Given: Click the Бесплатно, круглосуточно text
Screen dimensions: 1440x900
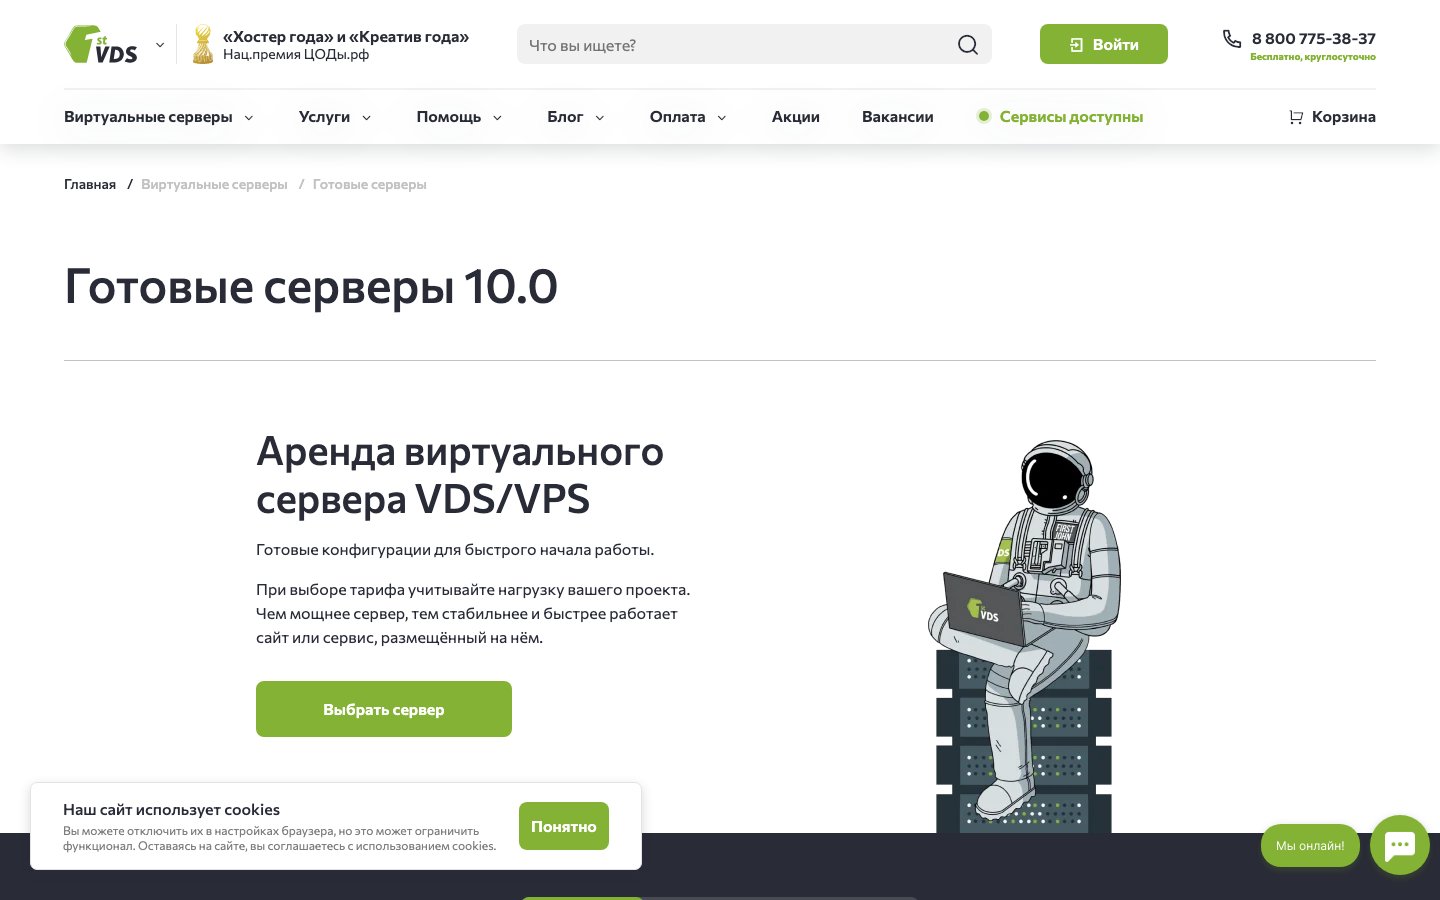Looking at the screenshot, I should click(1313, 57).
